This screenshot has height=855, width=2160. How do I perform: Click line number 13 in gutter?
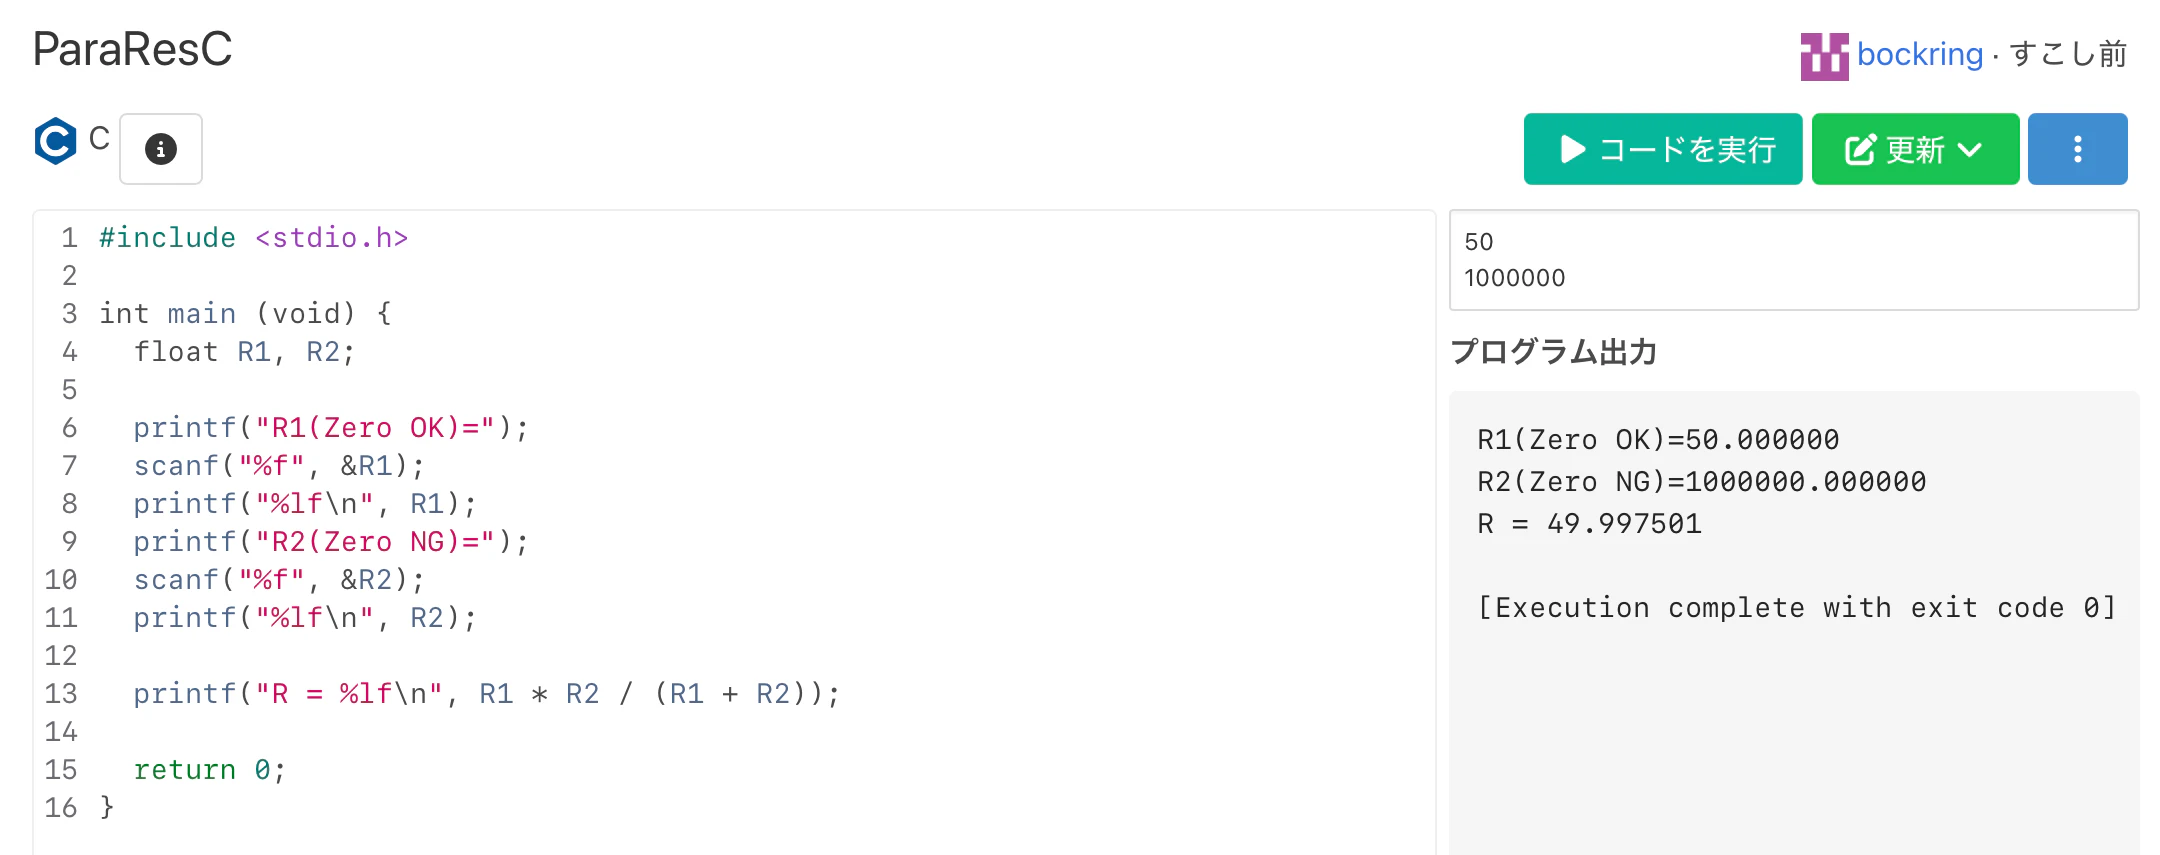coord(61,694)
